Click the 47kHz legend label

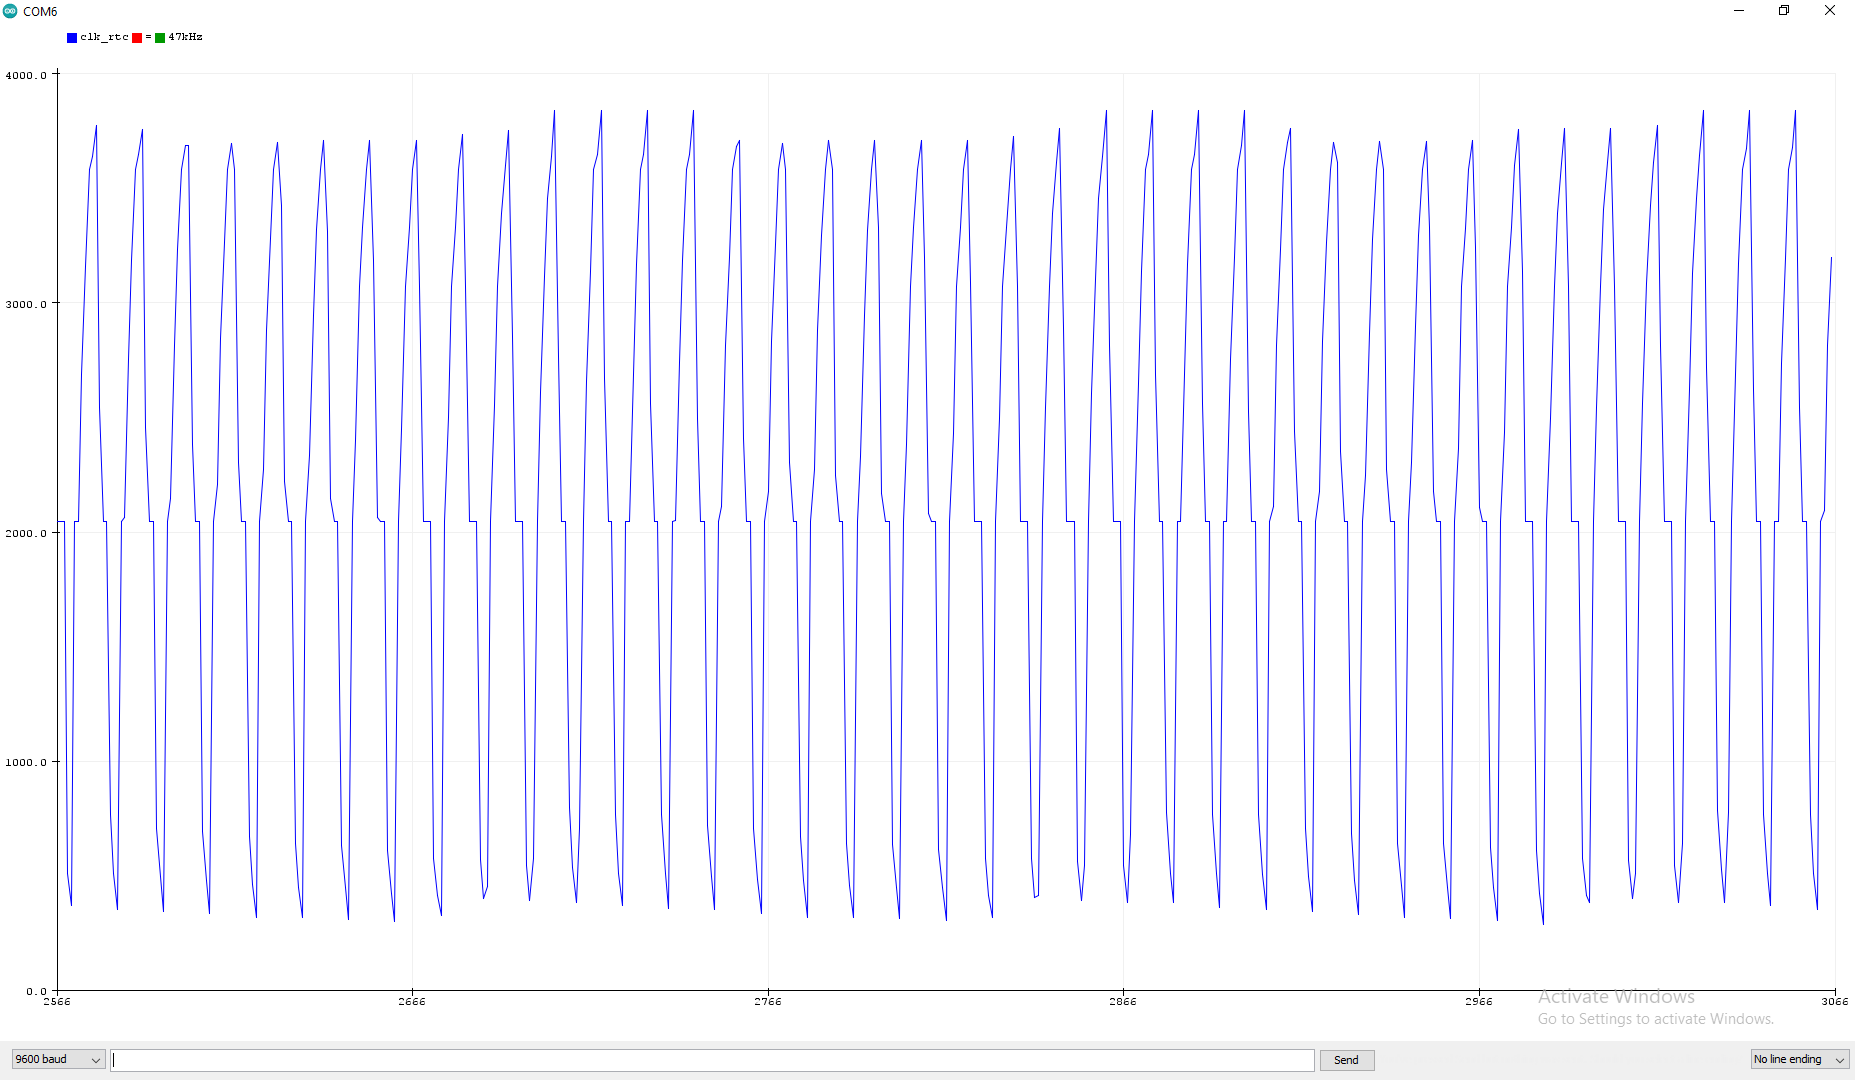[x=185, y=37]
